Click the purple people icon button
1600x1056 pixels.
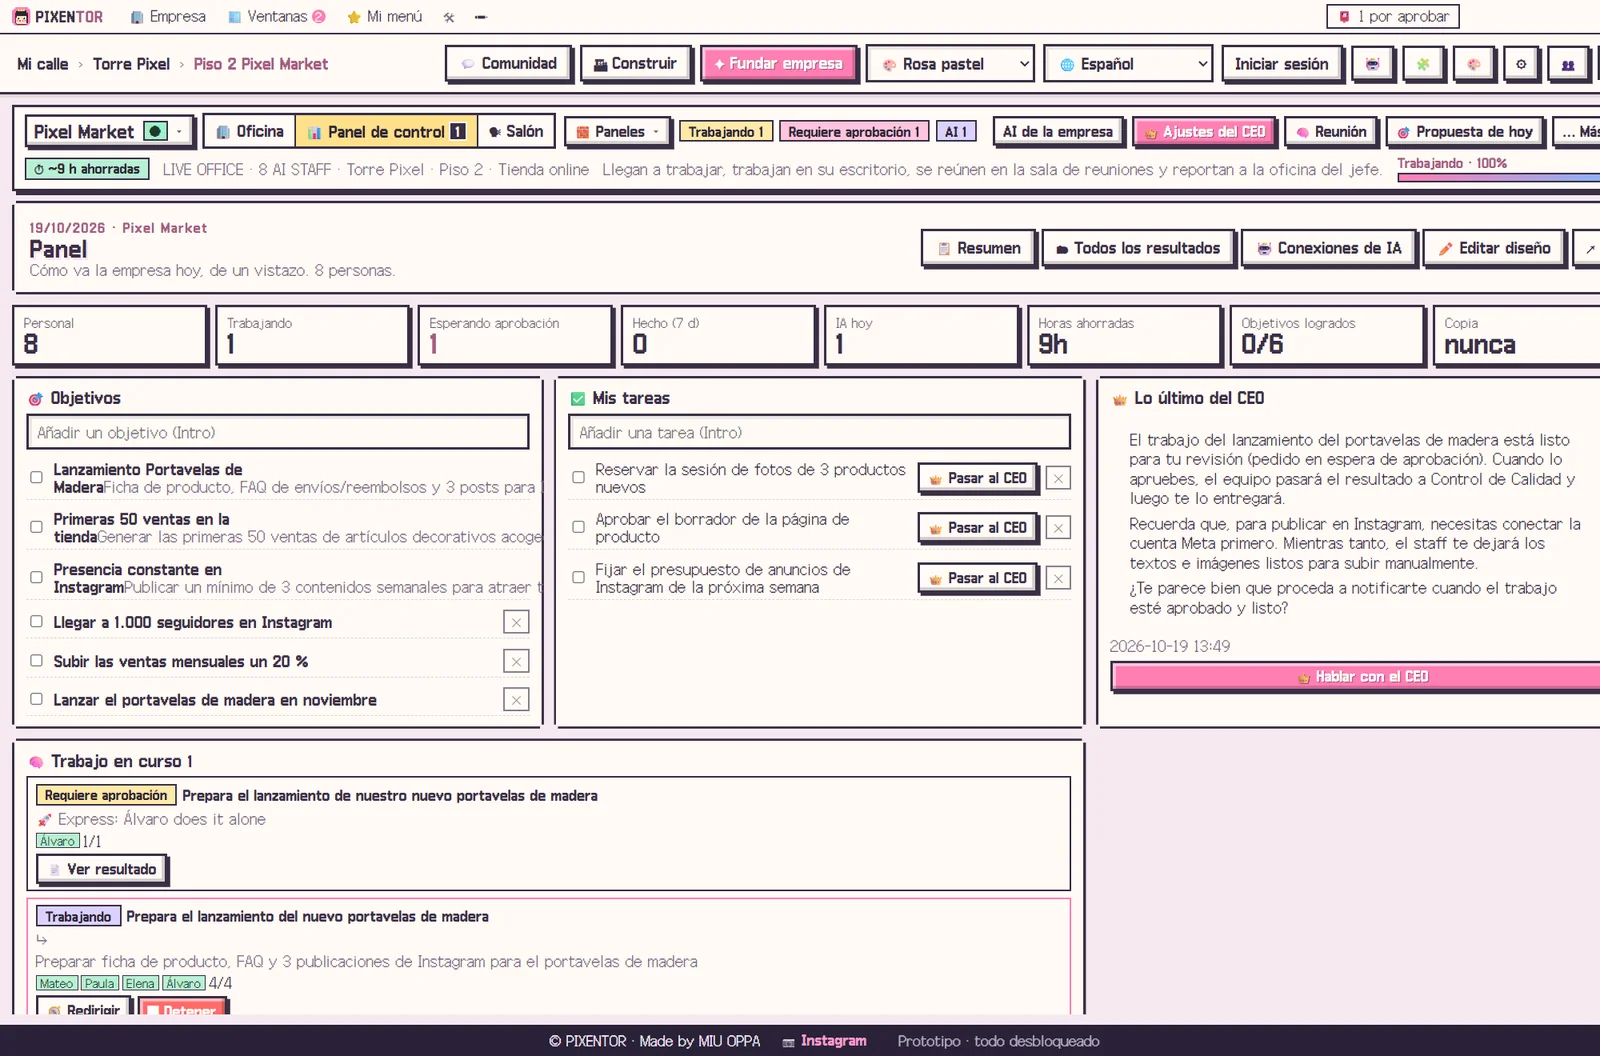[x=1568, y=64]
